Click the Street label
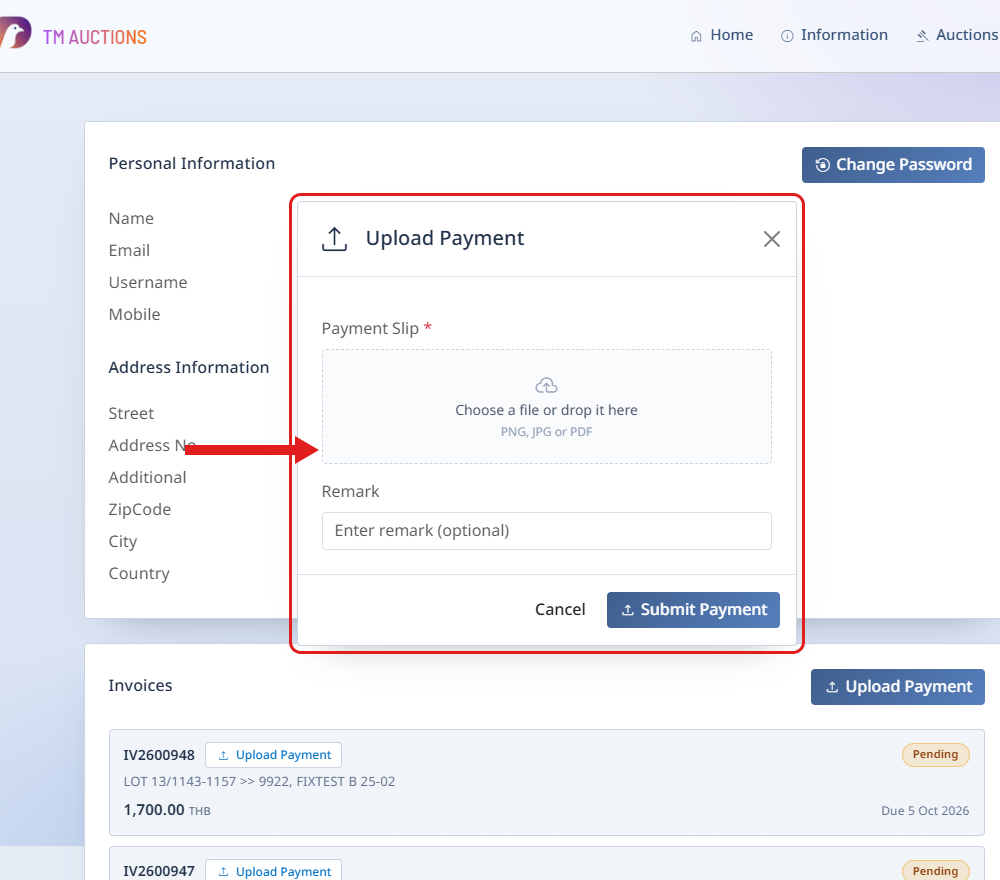Viewport: 1000px width, 880px height. coord(131,414)
